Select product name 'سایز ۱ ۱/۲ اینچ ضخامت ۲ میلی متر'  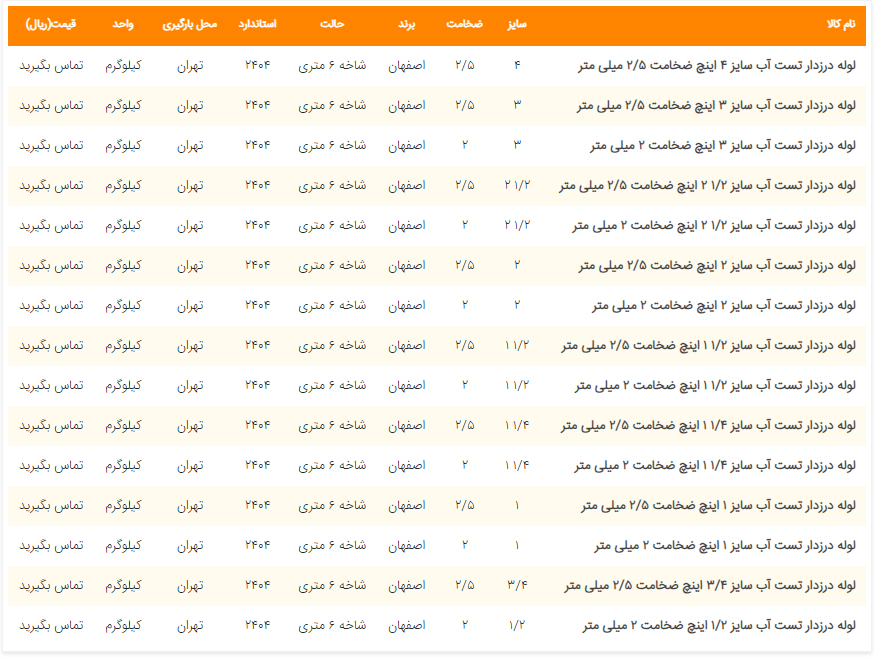point(715,385)
